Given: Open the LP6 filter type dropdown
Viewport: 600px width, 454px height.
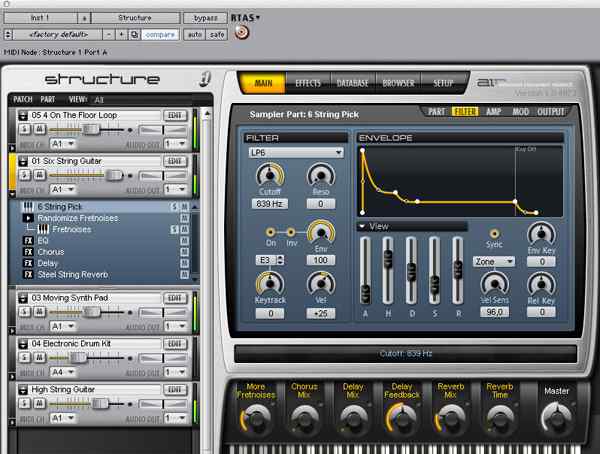Looking at the screenshot, I should 295,152.
